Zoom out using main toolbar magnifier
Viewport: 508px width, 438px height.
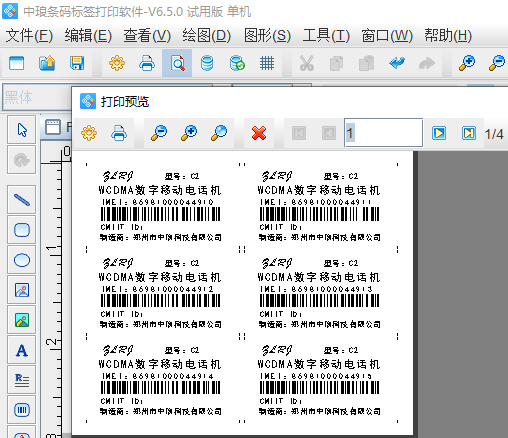pos(497,63)
